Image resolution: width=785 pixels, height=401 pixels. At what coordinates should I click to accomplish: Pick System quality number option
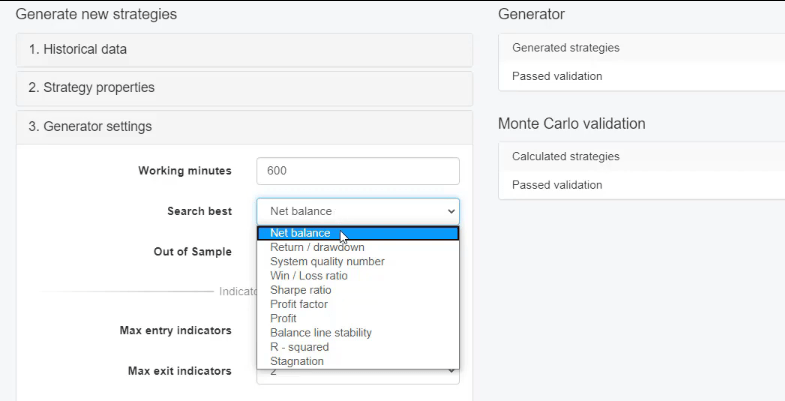coord(327,261)
